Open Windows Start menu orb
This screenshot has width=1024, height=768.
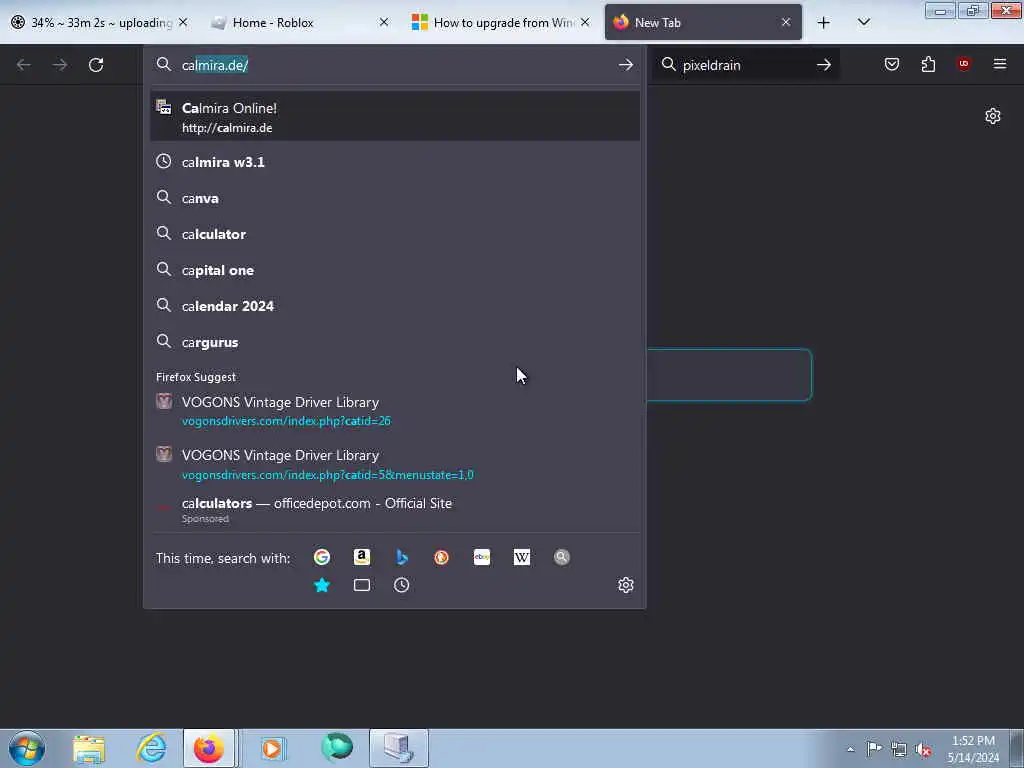point(27,748)
